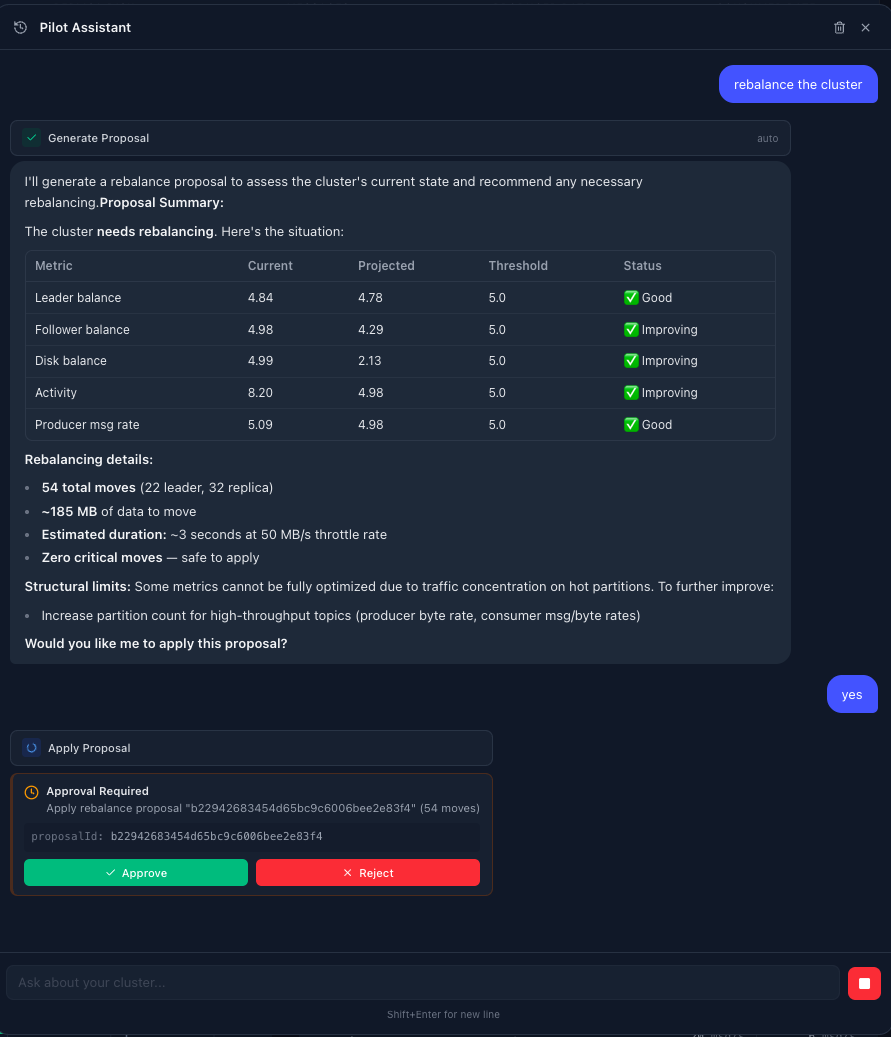The height and width of the screenshot is (1037, 891).
Task: Approve the rebalance proposal
Action: tap(136, 872)
